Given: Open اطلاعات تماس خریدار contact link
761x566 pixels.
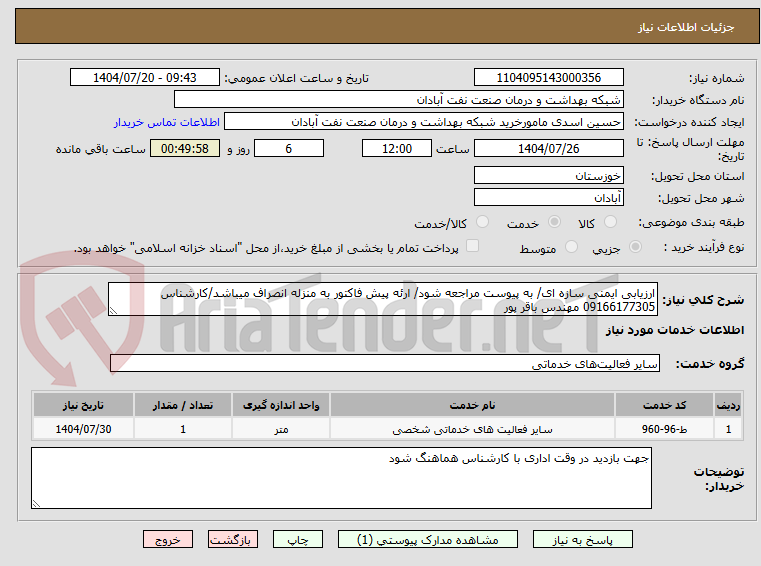Looking at the screenshot, I should coord(167,122).
